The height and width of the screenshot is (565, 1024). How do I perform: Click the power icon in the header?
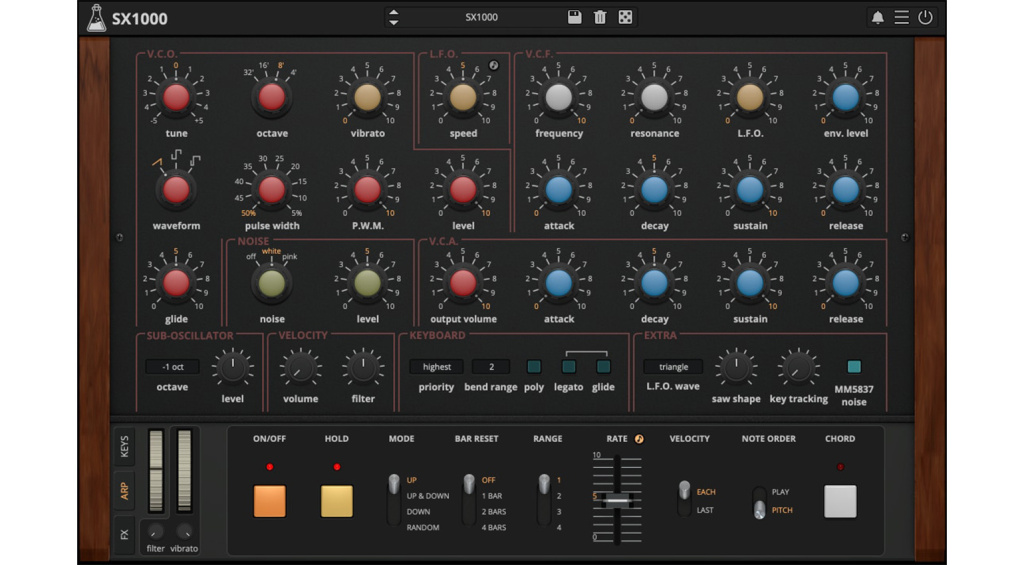point(925,18)
